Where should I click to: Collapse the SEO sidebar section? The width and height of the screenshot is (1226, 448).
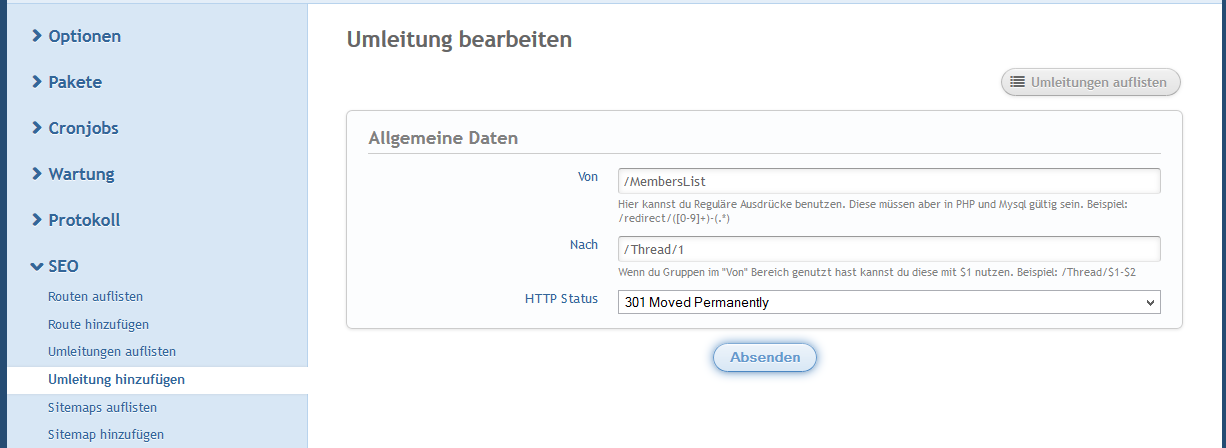[63, 266]
